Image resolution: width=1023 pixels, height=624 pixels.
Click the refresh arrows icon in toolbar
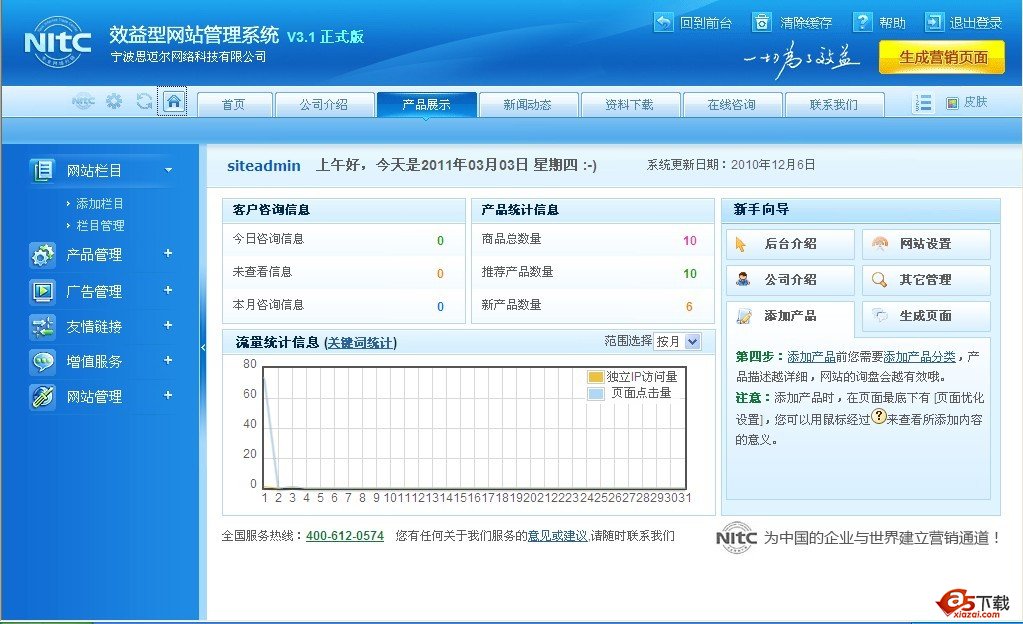tap(144, 101)
